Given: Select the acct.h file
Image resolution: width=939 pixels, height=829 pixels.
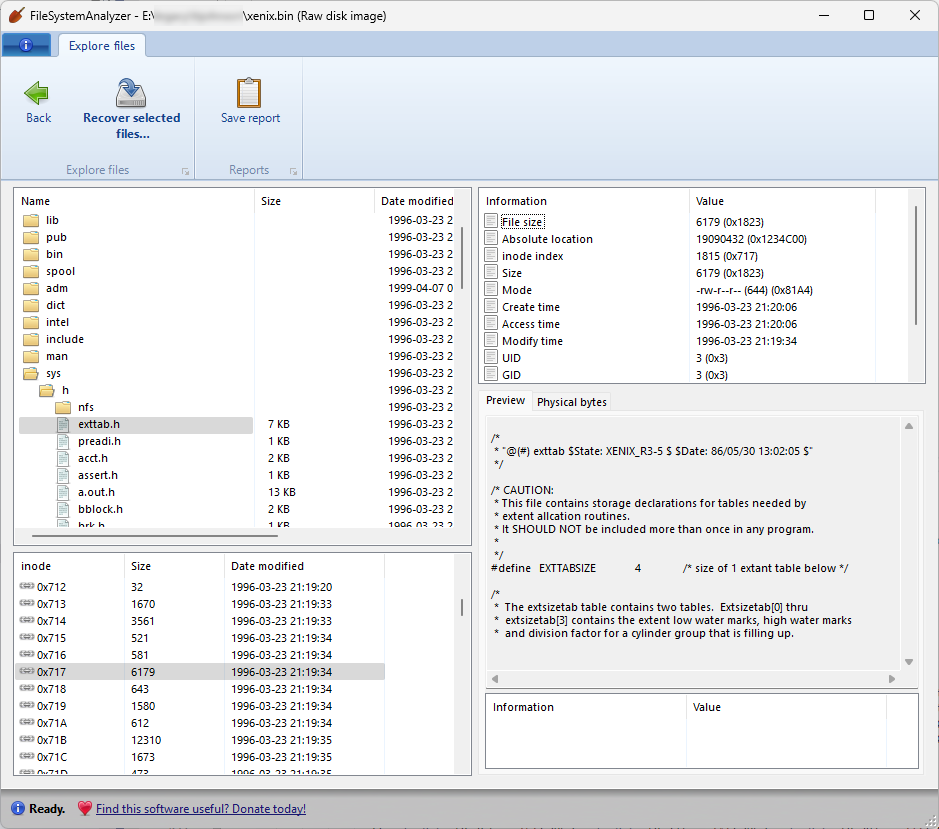Looking at the screenshot, I should click(x=93, y=458).
